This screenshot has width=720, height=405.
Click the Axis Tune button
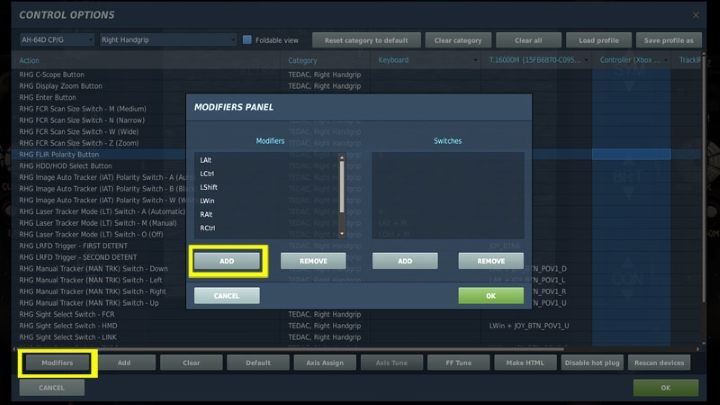pos(392,363)
